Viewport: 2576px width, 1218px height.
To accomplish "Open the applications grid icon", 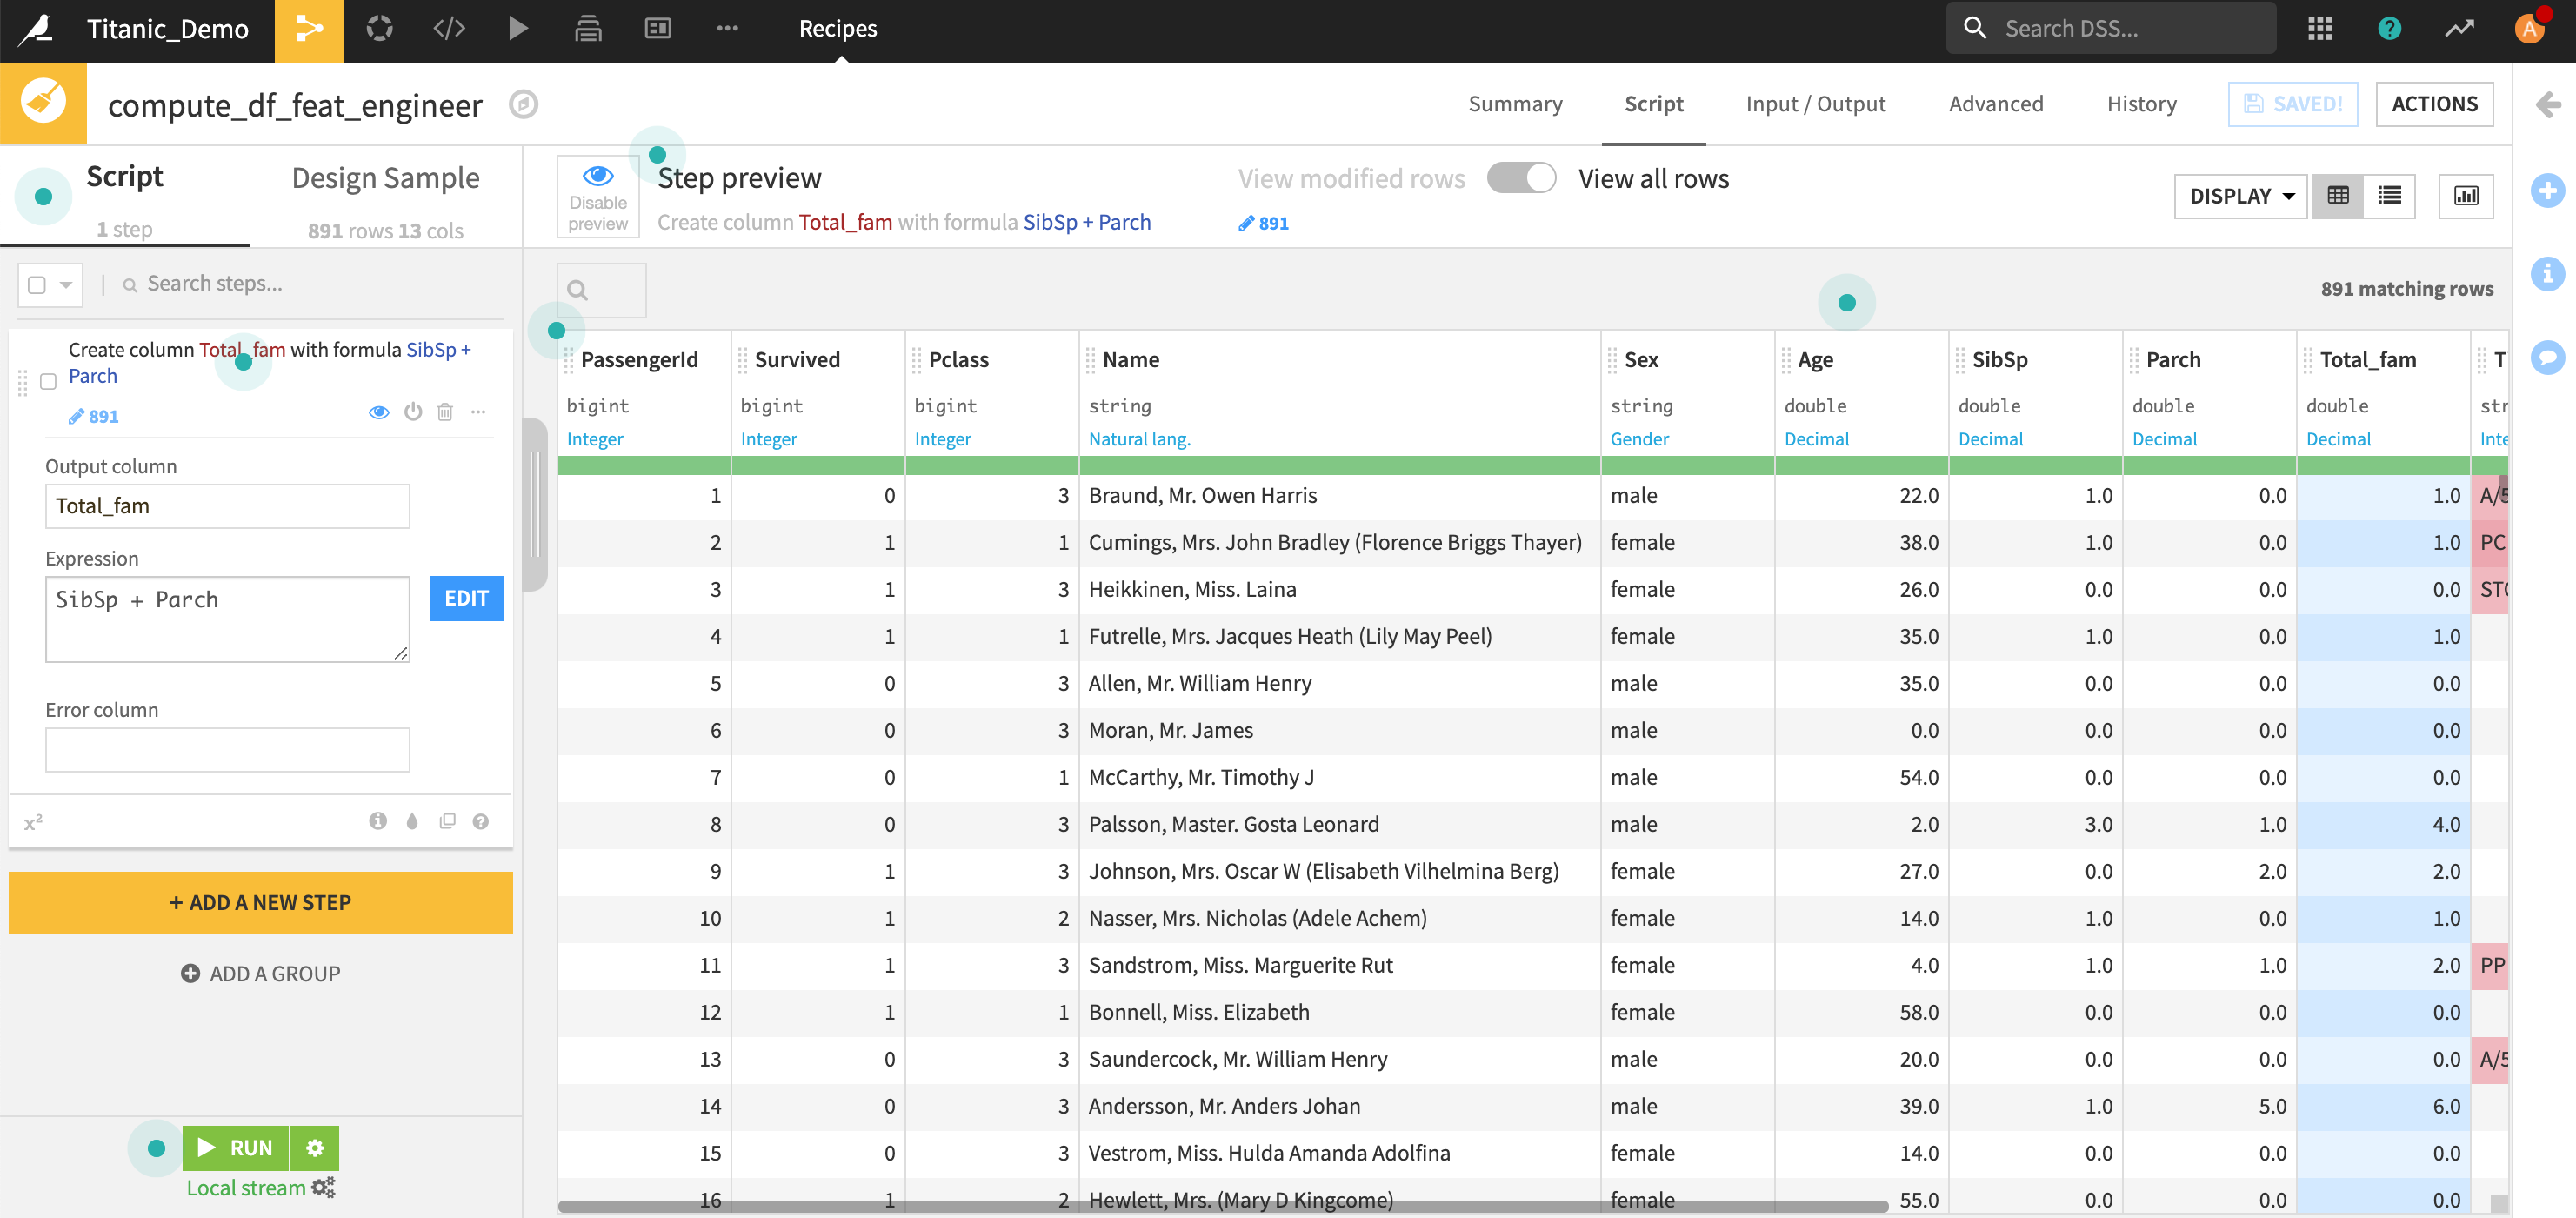I will 2319,29.
